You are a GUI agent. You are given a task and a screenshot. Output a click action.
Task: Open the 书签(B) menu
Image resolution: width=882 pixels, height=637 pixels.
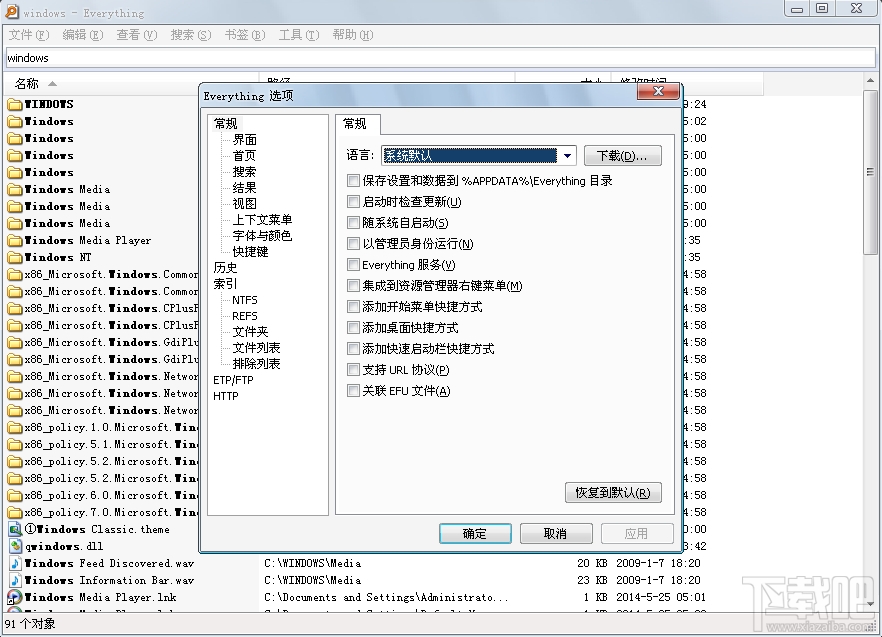coord(245,35)
